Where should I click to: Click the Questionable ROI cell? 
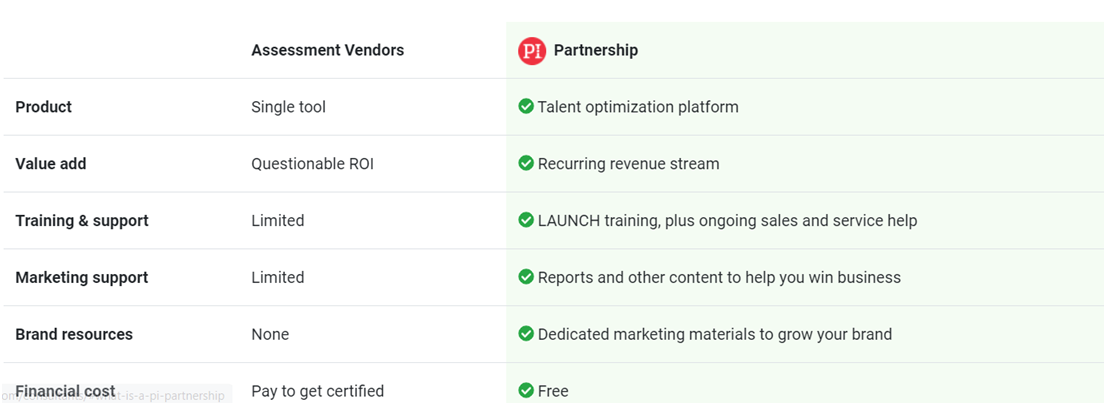(x=312, y=164)
